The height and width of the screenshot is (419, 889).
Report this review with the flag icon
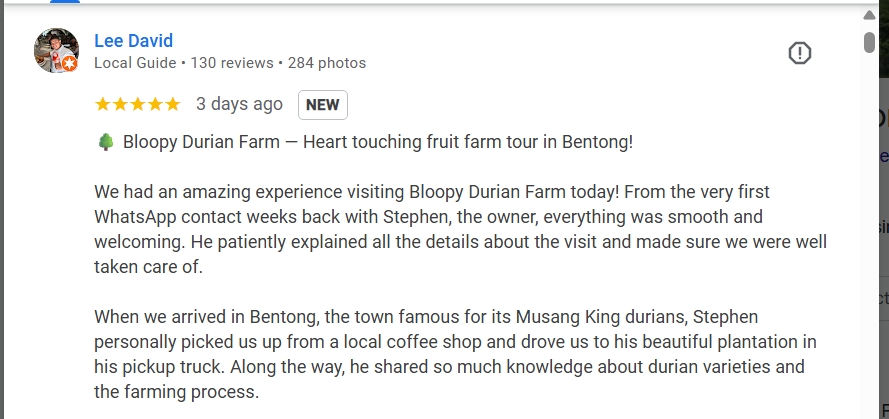point(799,53)
